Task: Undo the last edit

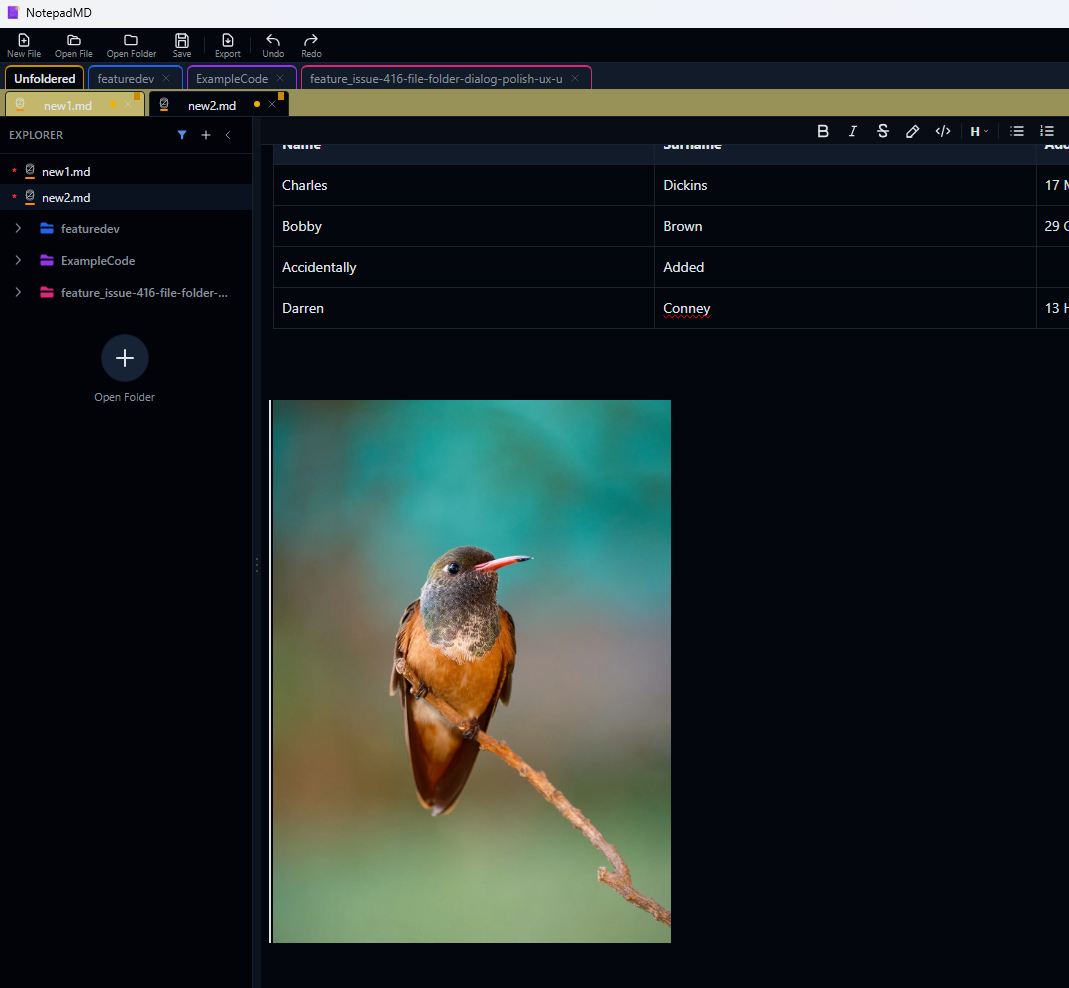Action: (273, 45)
